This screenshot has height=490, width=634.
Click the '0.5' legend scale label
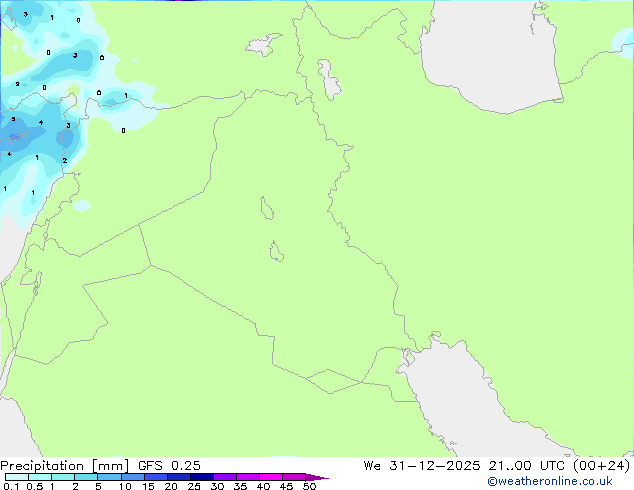click(35, 486)
